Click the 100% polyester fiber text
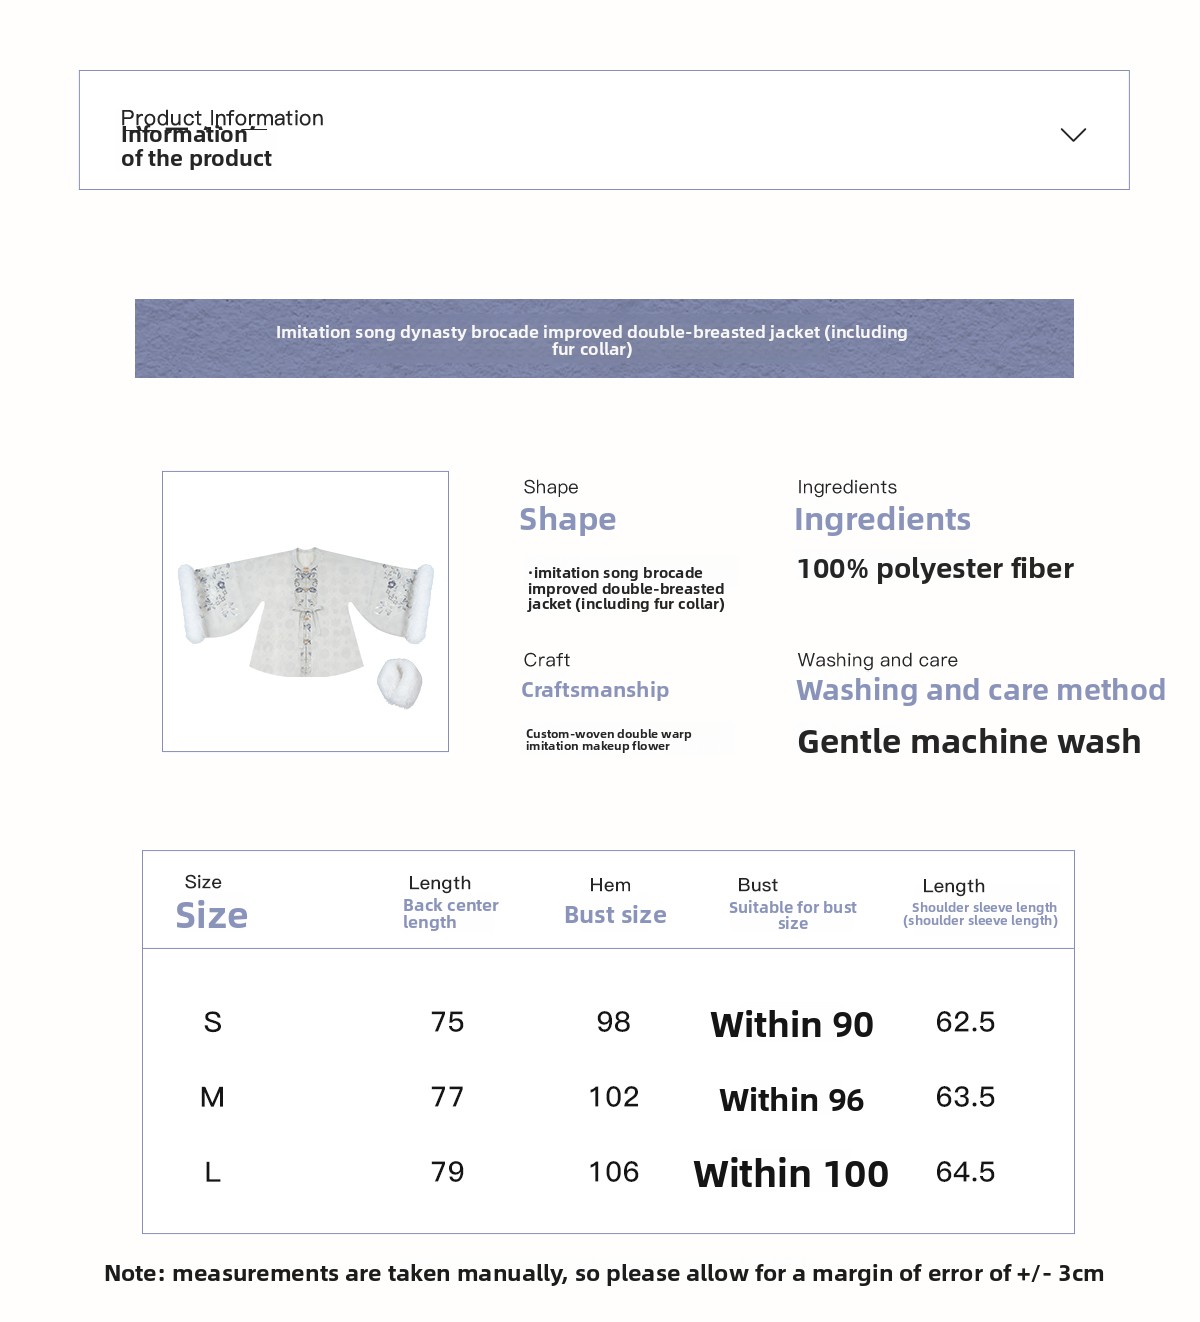This screenshot has height=1322, width=1200. tap(935, 569)
